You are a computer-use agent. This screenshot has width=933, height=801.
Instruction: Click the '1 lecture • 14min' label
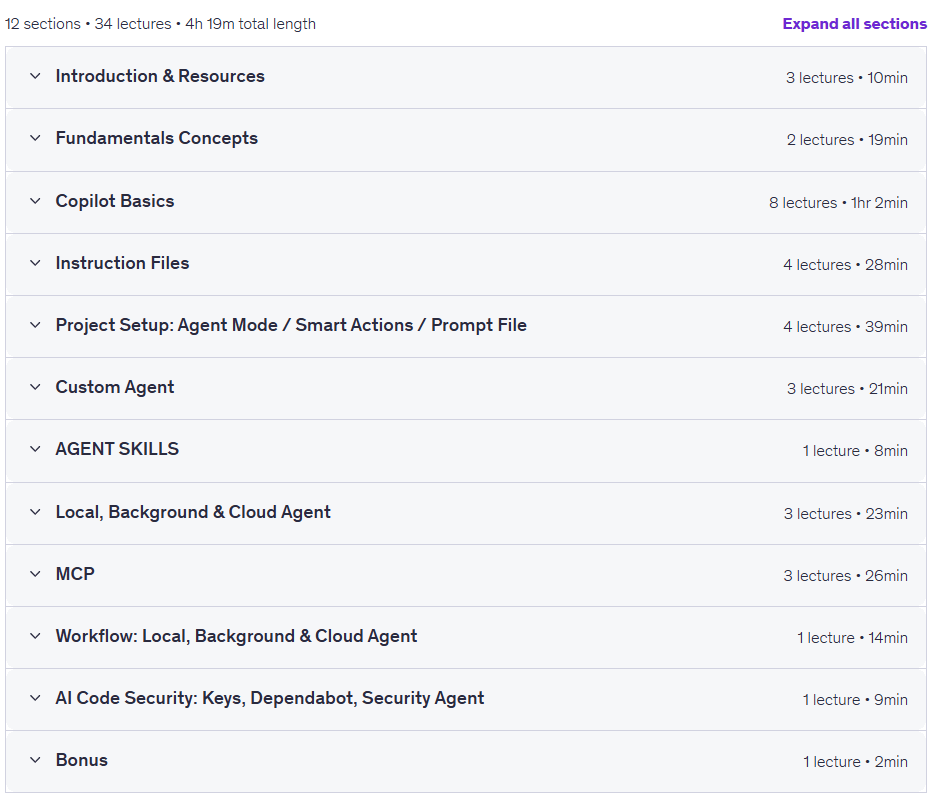[852, 638]
